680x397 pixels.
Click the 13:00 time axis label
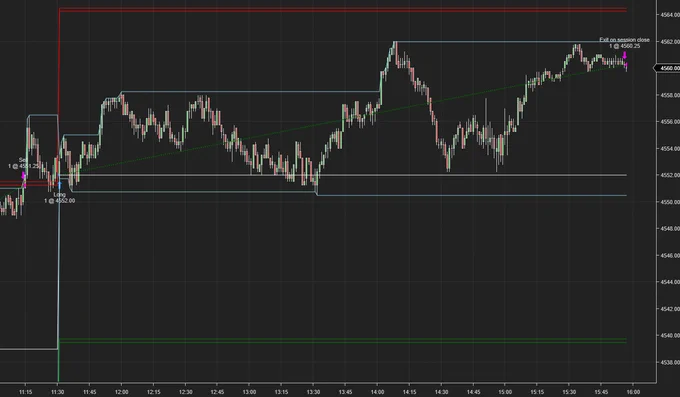coord(249,392)
